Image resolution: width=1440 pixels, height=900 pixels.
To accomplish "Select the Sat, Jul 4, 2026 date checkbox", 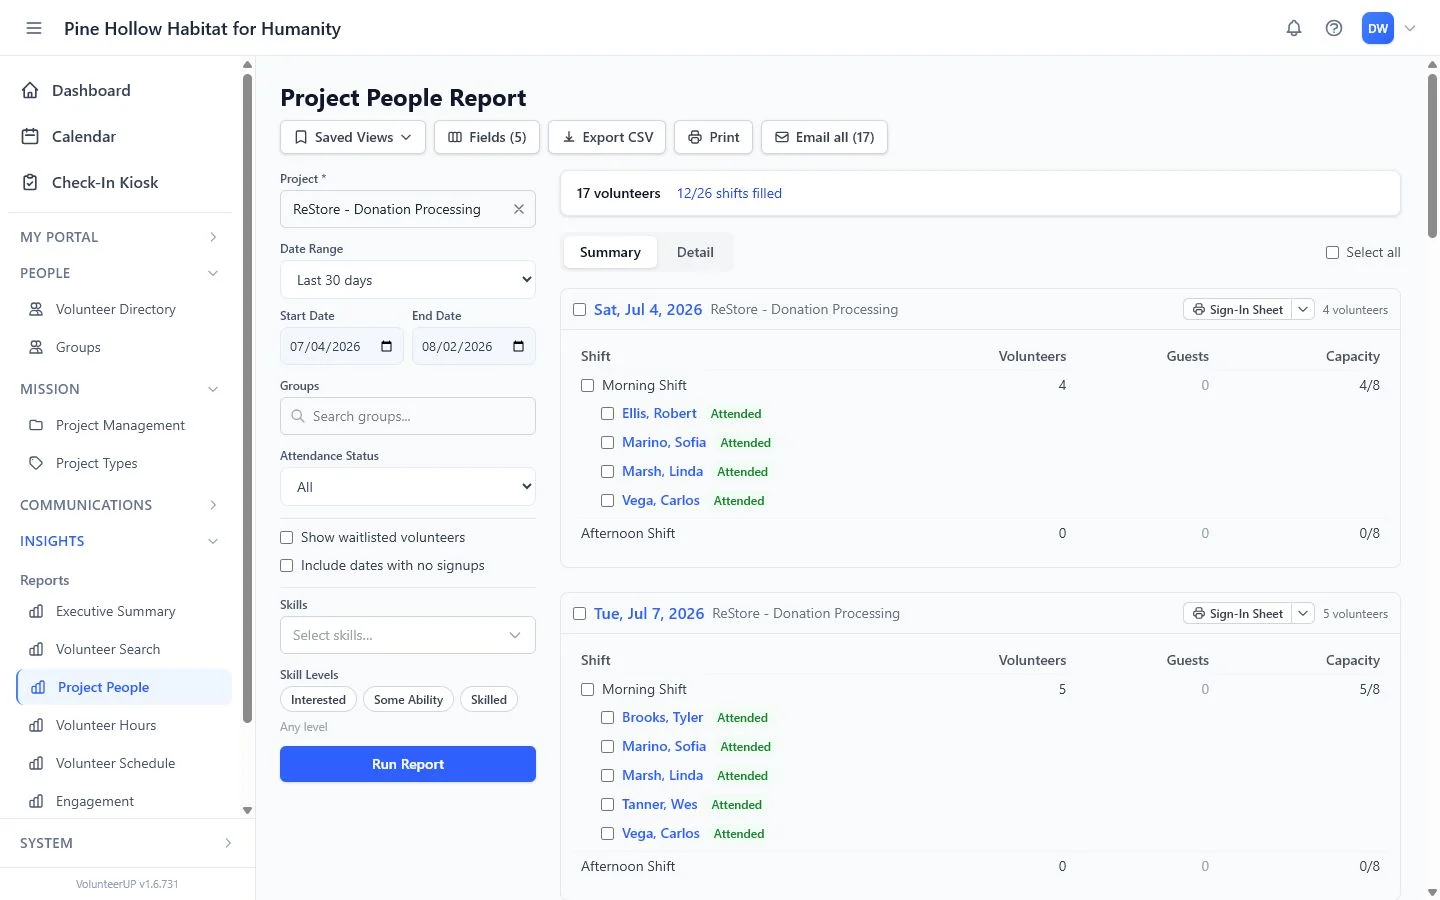I will pyautogui.click(x=579, y=309).
